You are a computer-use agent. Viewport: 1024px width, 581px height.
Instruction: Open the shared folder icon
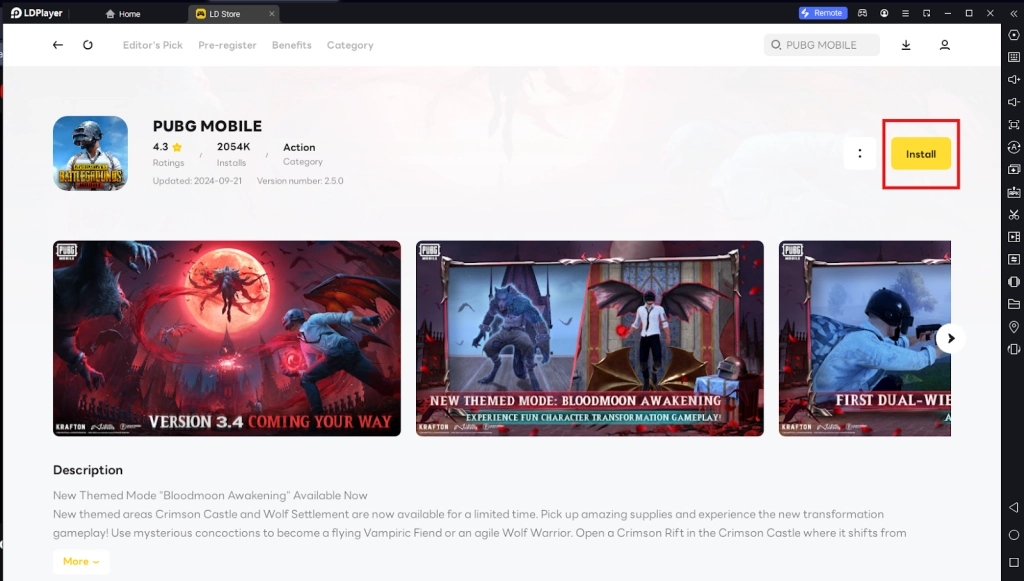click(1014, 304)
